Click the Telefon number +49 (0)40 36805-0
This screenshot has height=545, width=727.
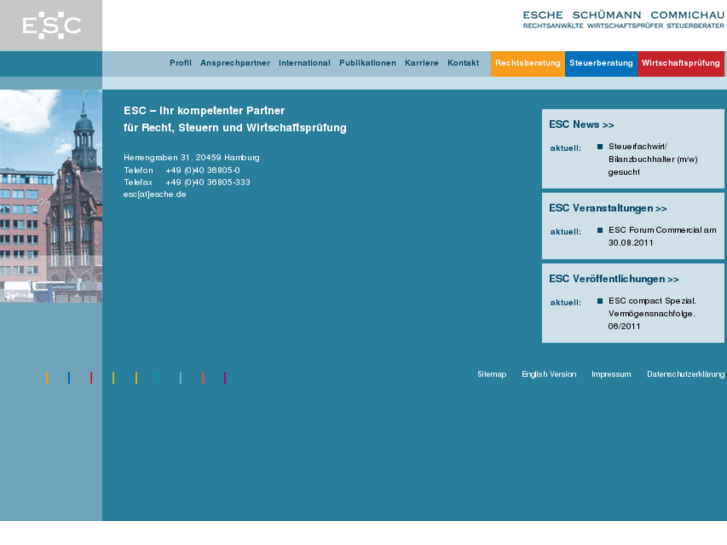[x=203, y=170]
